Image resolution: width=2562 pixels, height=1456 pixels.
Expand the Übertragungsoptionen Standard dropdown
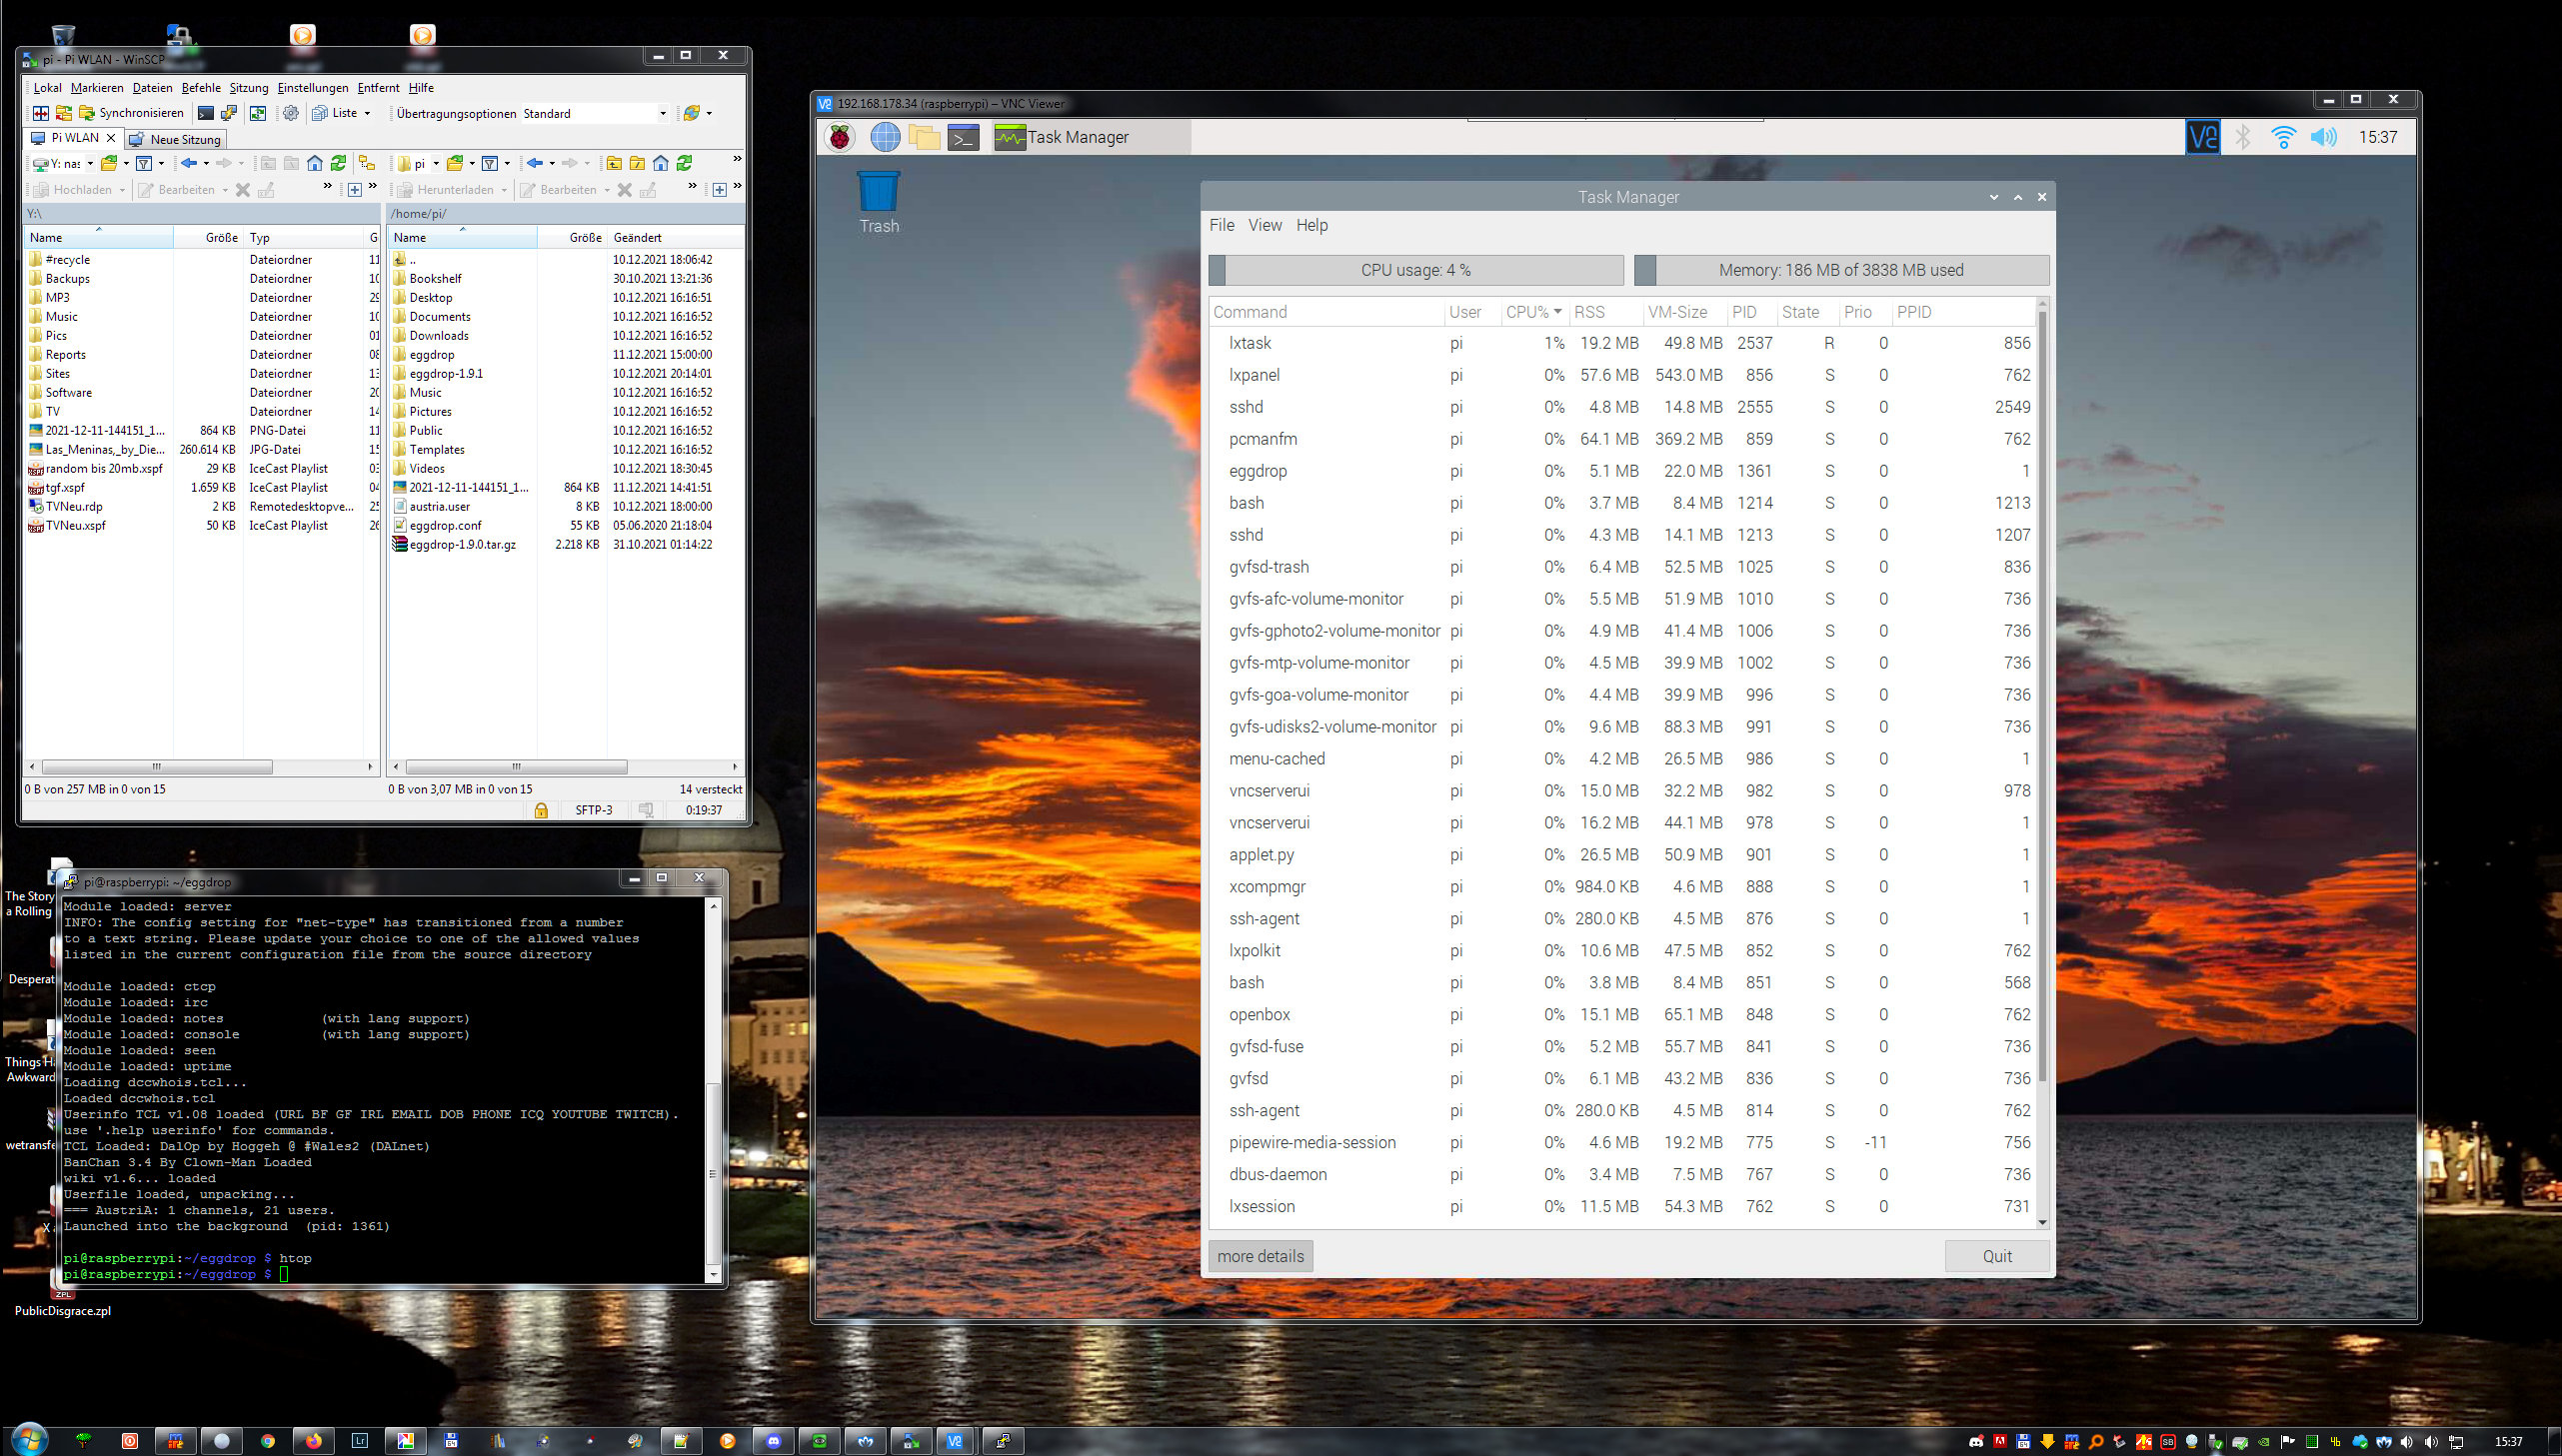click(662, 114)
